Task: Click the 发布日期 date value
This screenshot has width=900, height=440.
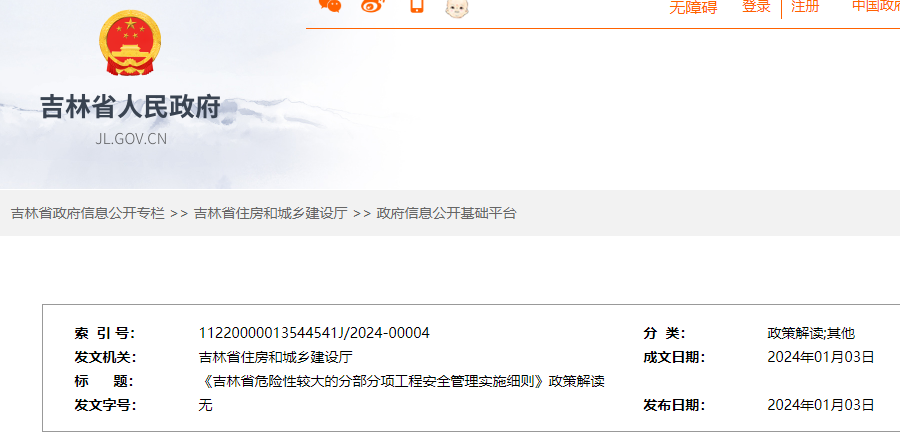Action: point(821,406)
